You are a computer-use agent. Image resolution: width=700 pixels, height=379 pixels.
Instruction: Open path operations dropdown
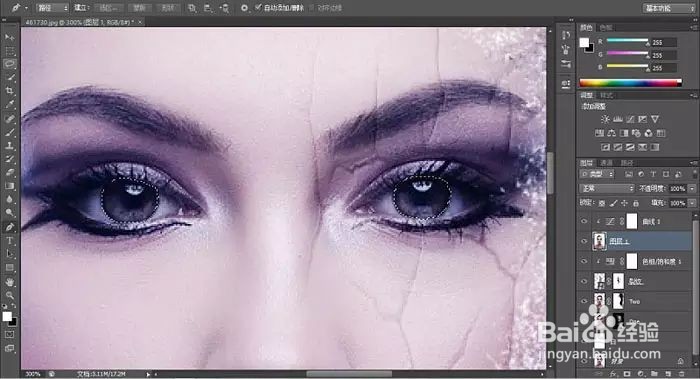pyautogui.click(x=192, y=8)
